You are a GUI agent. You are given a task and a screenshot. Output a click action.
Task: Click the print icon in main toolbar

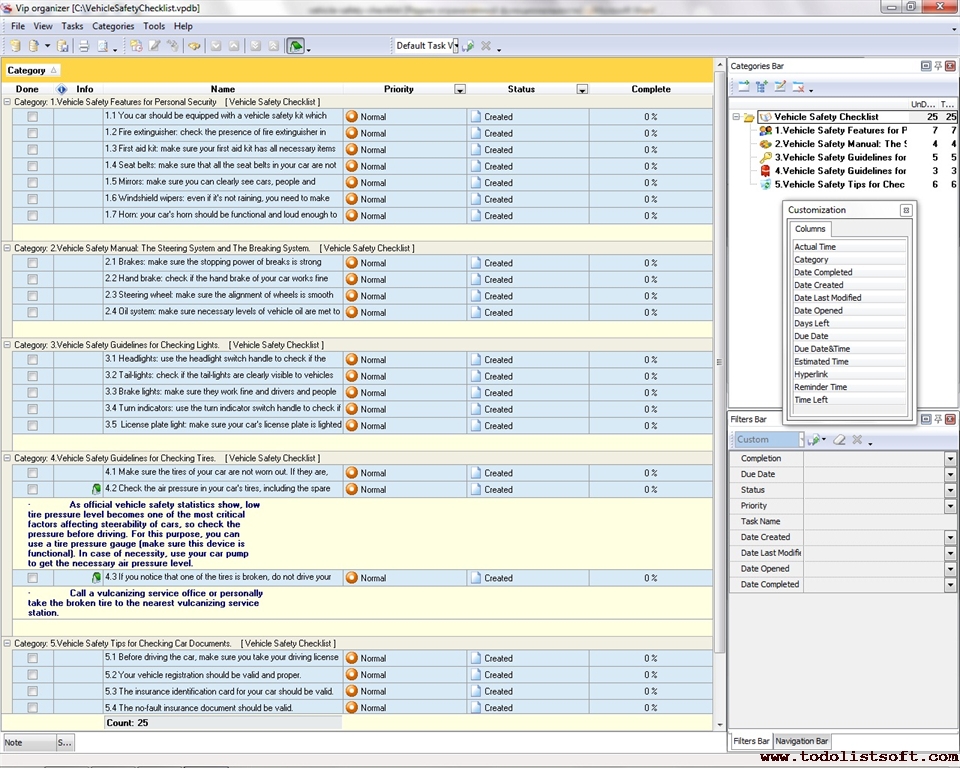point(84,46)
